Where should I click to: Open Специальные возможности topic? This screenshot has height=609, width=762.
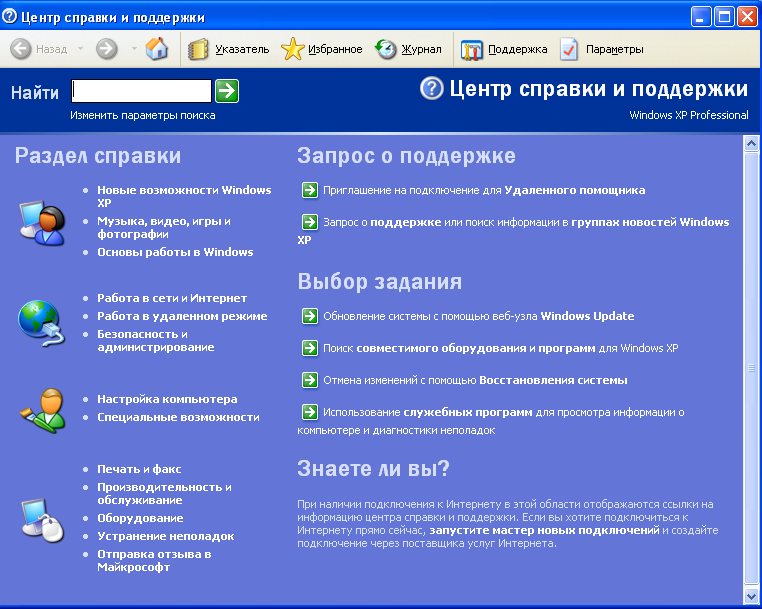tap(178, 417)
